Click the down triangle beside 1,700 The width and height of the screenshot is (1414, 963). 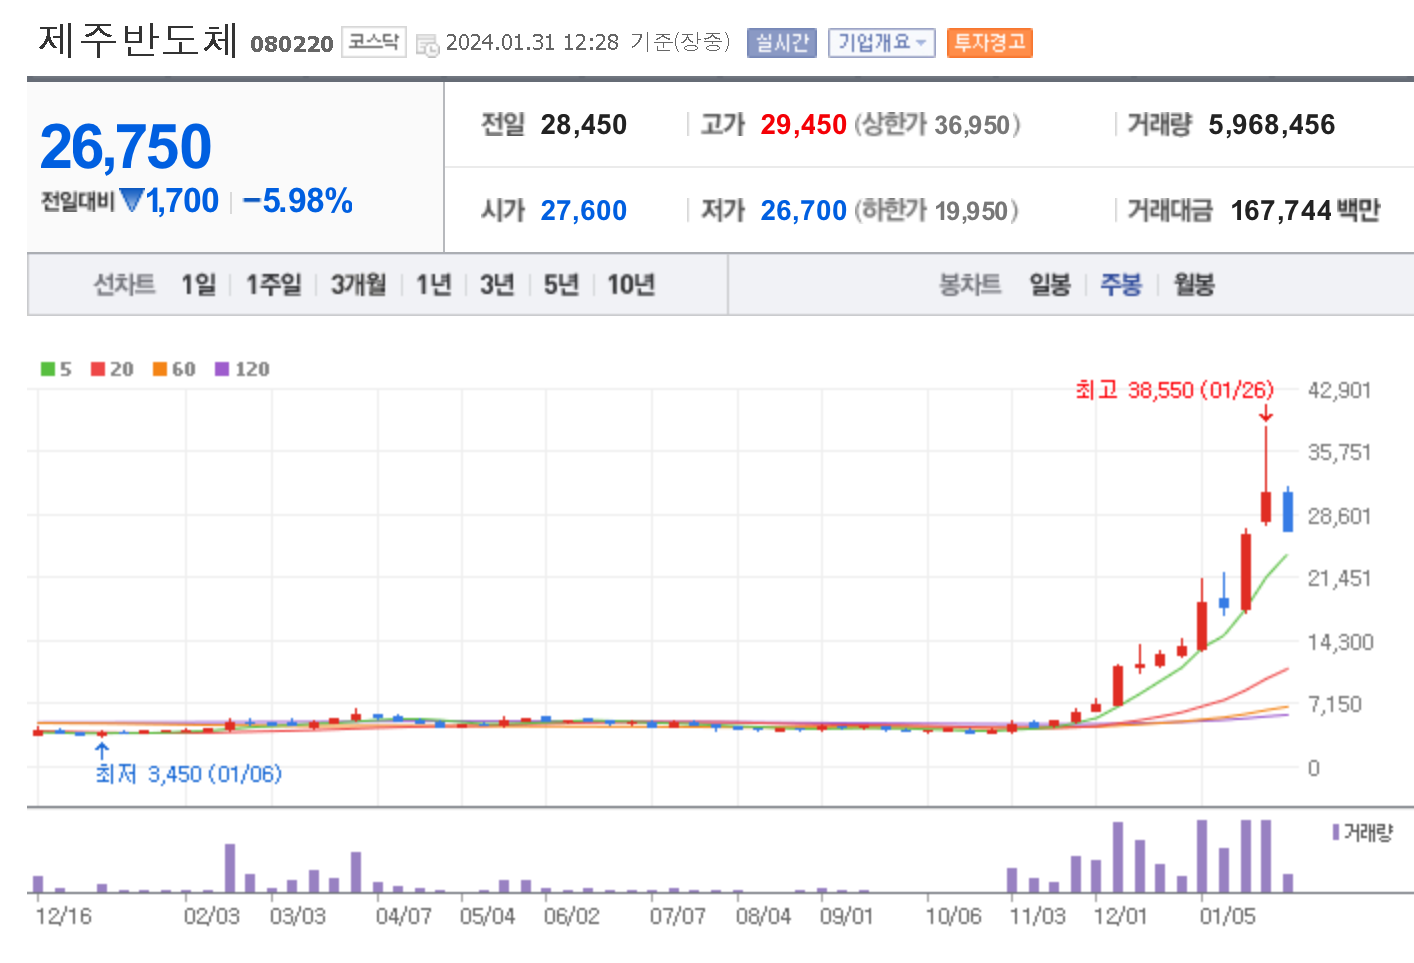pyautogui.click(x=132, y=200)
